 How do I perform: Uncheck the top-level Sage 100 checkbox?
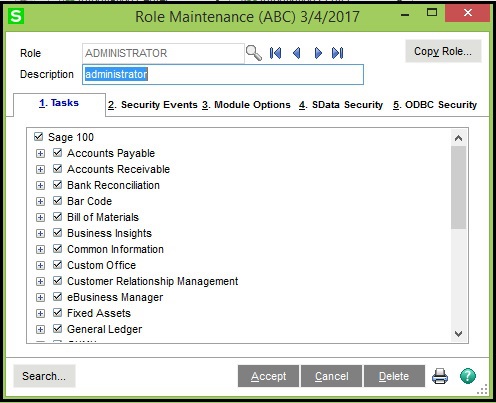(38, 137)
